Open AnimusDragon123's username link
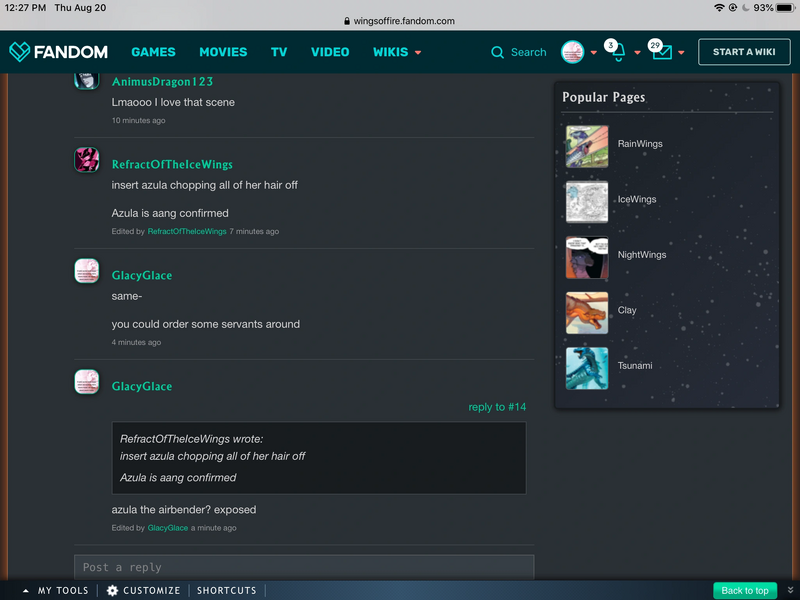The width and height of the screenshot is (800, 600). point(162,81)
